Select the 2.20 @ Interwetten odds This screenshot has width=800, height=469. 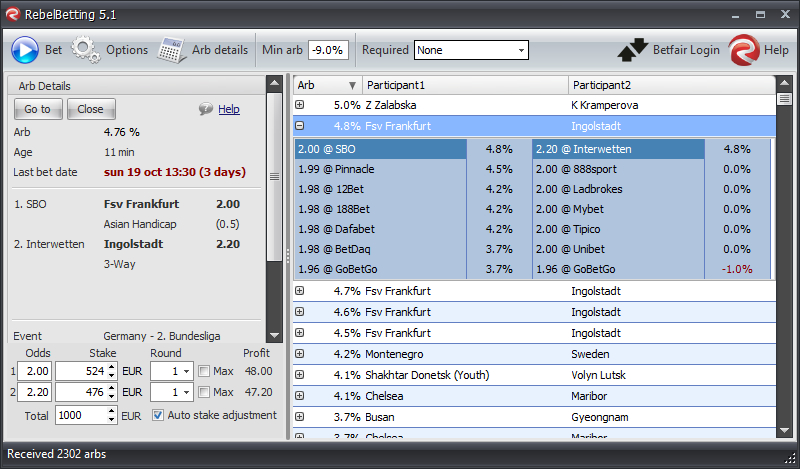[x=619, y=149]
